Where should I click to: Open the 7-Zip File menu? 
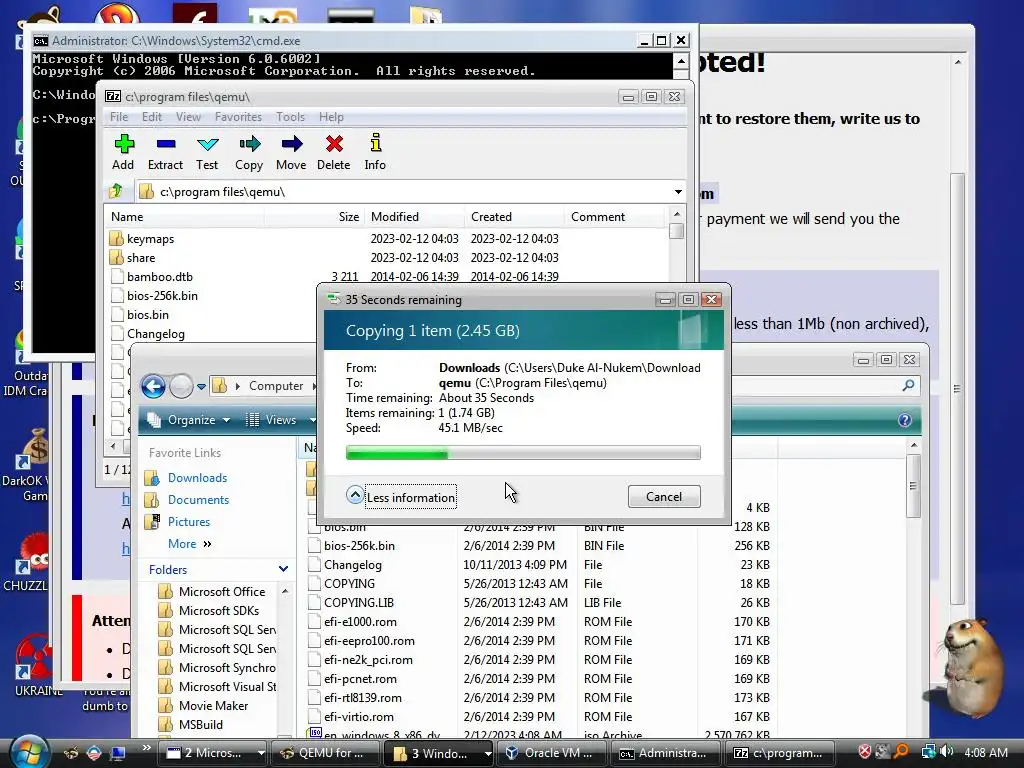119,117
